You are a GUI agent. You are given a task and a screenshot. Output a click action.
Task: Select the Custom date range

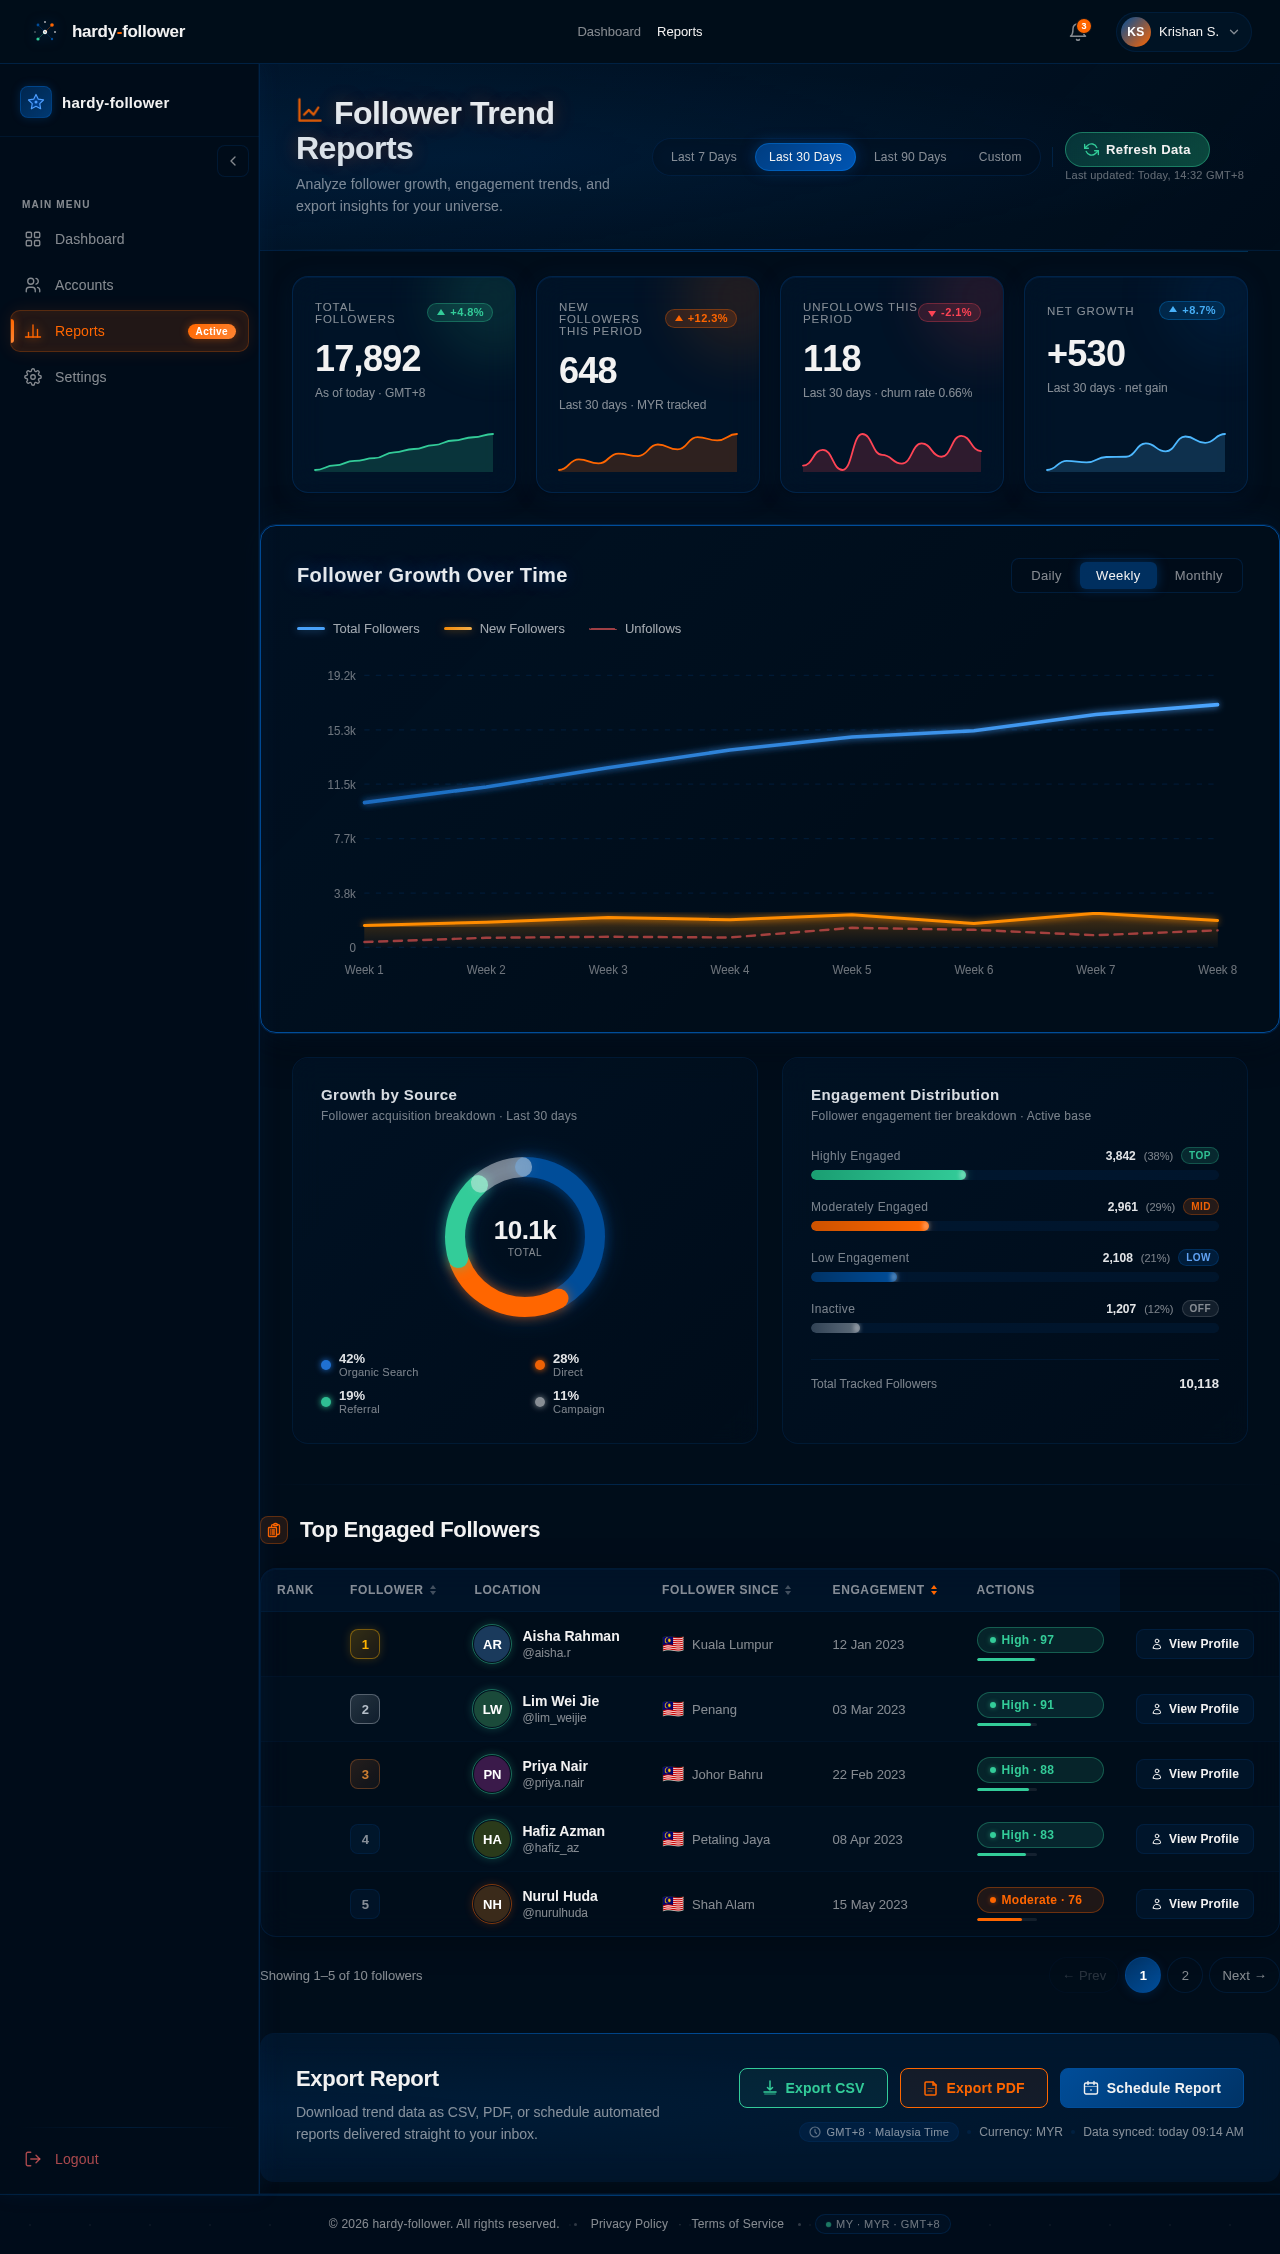click(x=1000, y=157)
